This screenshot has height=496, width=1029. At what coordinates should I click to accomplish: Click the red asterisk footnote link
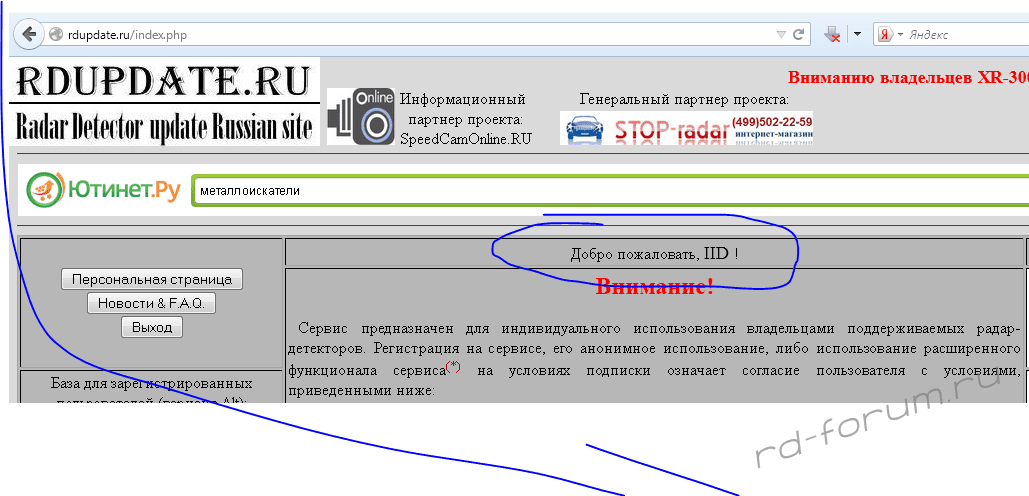tap(453, 369)
